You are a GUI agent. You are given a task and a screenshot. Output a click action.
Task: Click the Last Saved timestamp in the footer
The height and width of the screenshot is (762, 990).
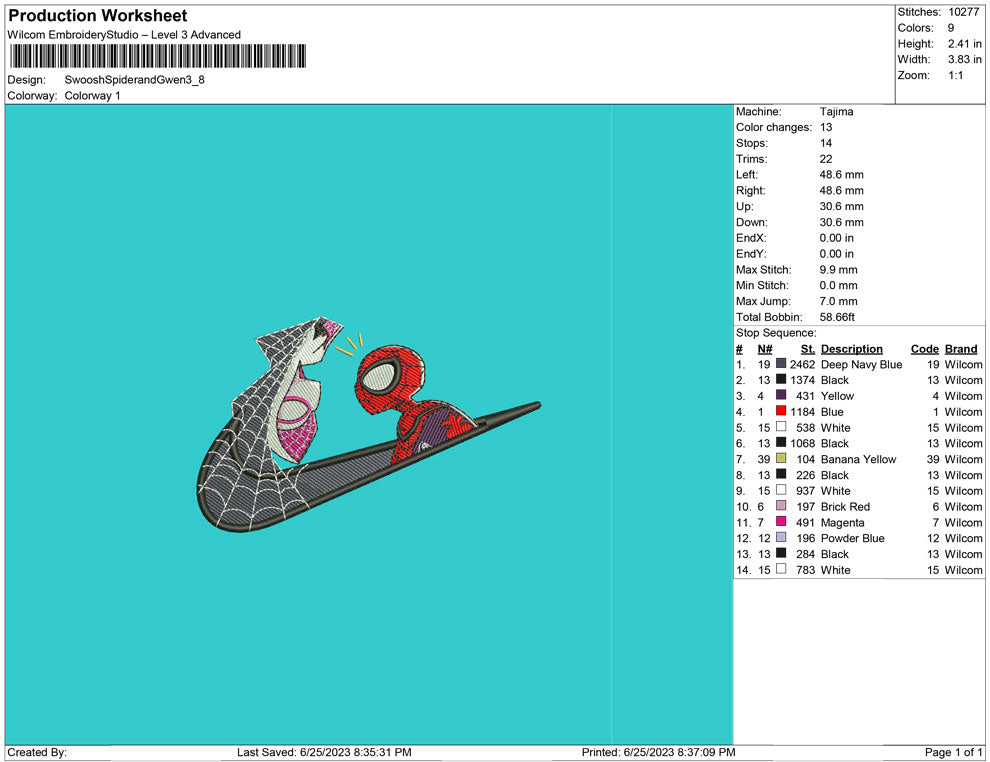pos(324,752)
